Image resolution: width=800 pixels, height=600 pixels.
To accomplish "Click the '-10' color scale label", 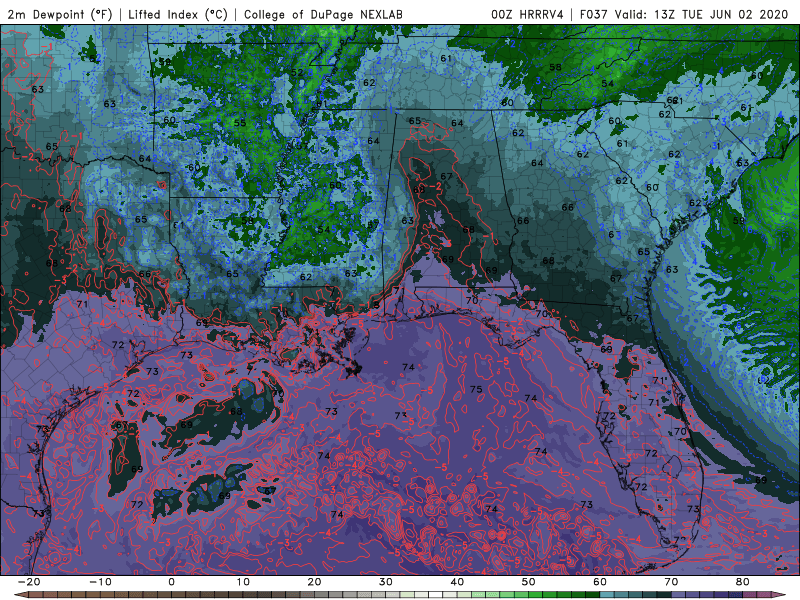I will click(x=100, y=582).
